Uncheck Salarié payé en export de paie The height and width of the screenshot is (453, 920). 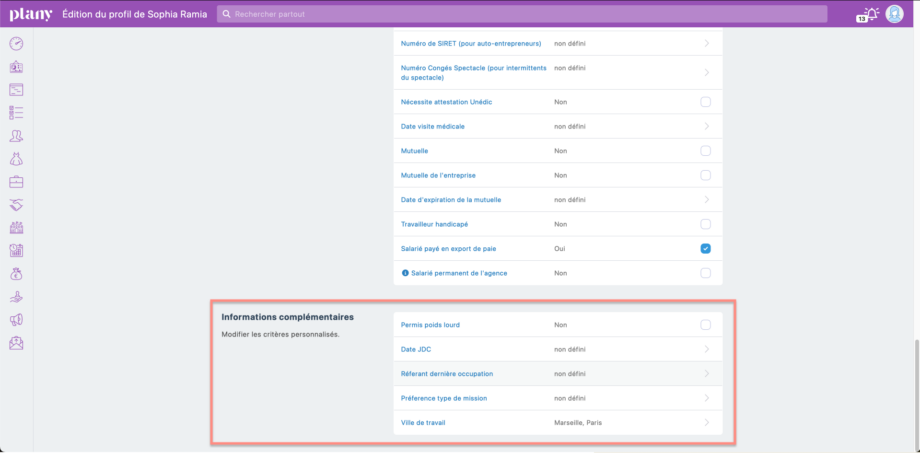(705, 248)
